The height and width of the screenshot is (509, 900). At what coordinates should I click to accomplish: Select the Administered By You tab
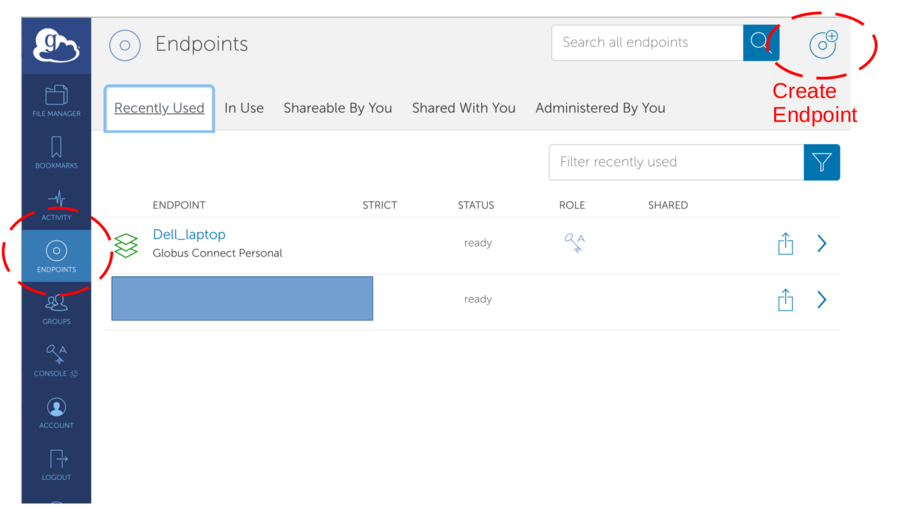(x=600, y=108)
